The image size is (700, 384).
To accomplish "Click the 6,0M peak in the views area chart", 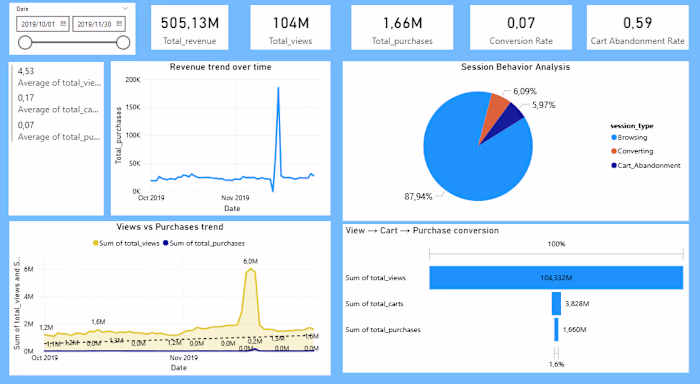I will point(251,269).
